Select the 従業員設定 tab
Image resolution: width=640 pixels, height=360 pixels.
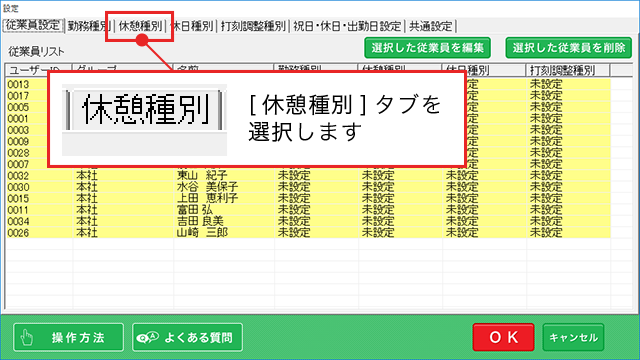[x=33, y=25]
